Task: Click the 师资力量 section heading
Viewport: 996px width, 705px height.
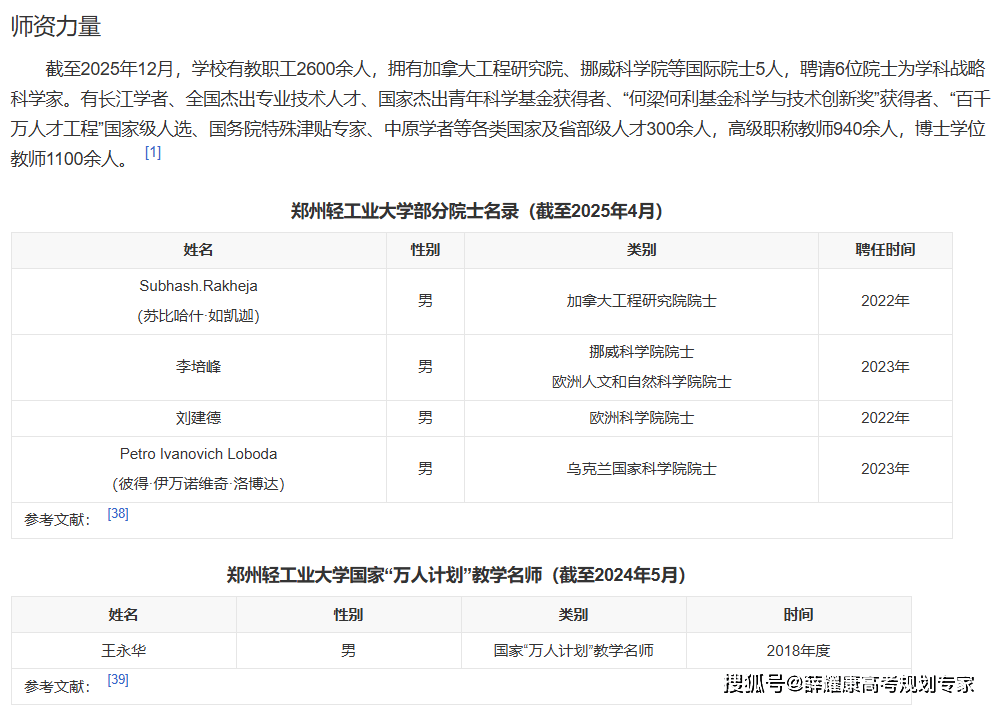Action: [56, 27]
